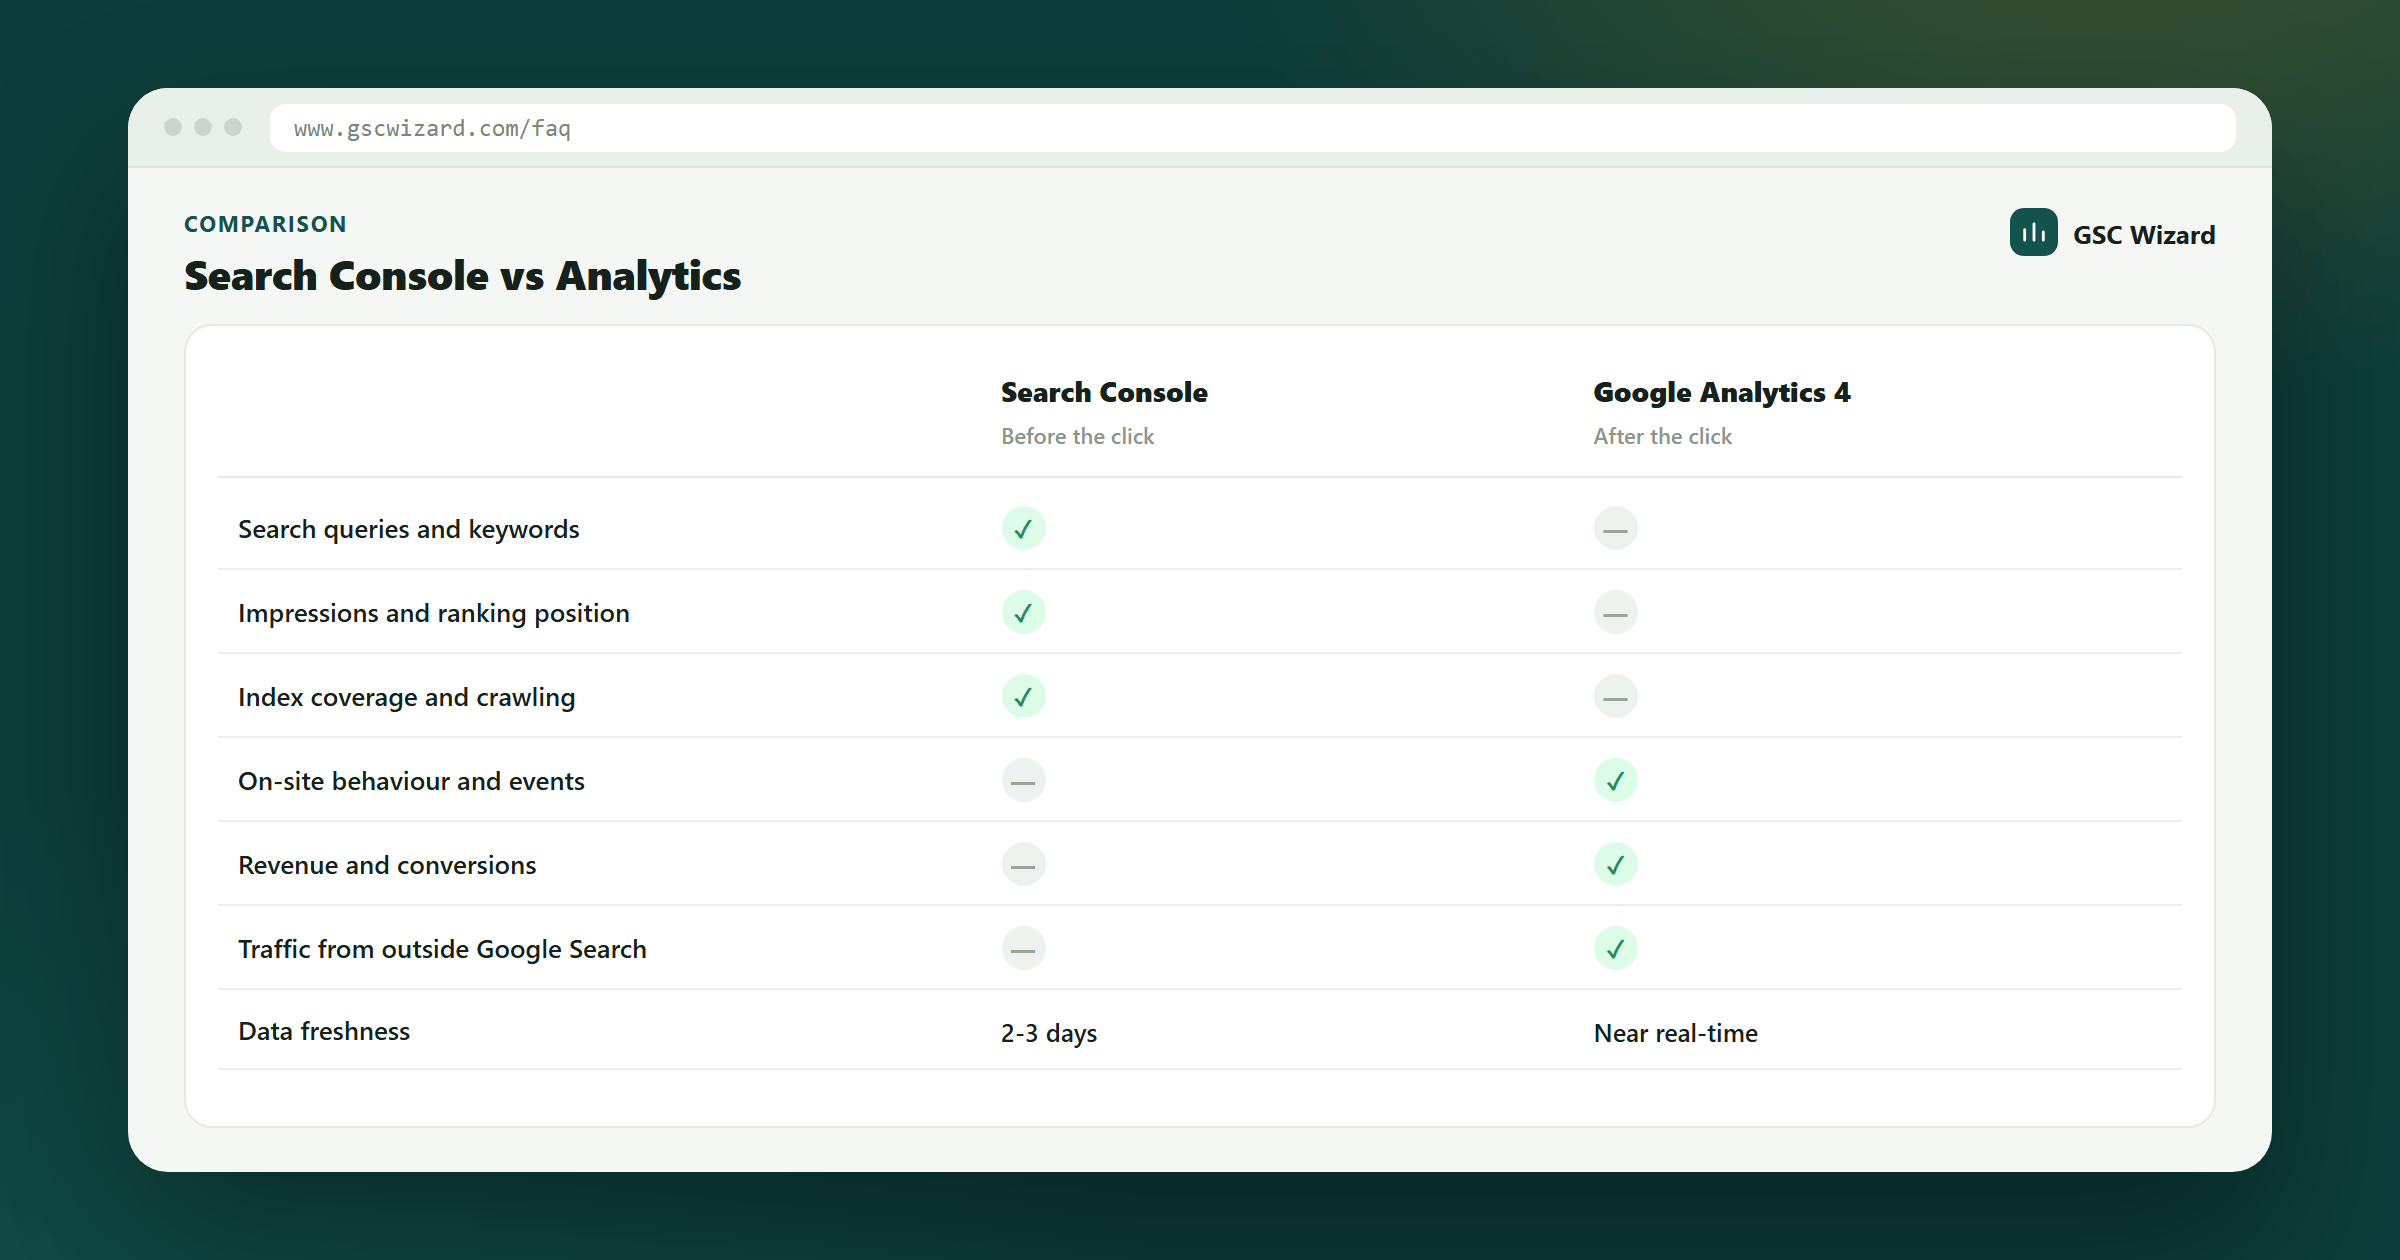Viewport: 2400px width, 1260px height.
Task: Click the 'Search queries and keywords' row label
Action: tap(408, 529)
